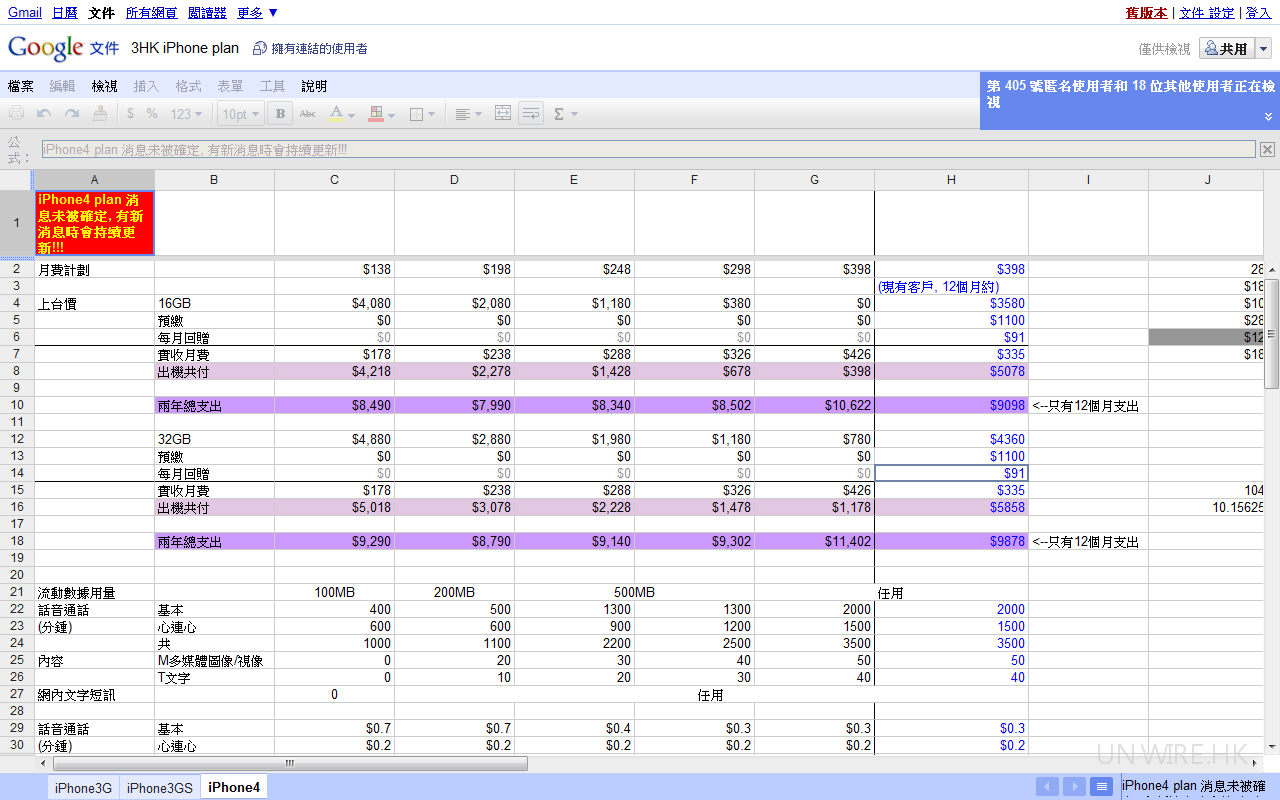Open the dropdown arrow beside 共用 button
The height and width of the screenshot is (800, 1280).
pyautogui.click(x=1264, y=49)
